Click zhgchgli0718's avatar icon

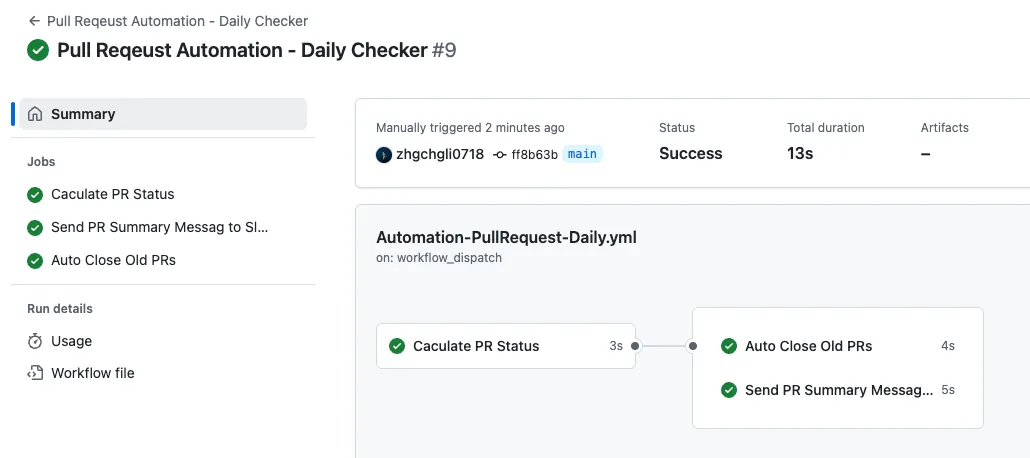tap(384, 154)
